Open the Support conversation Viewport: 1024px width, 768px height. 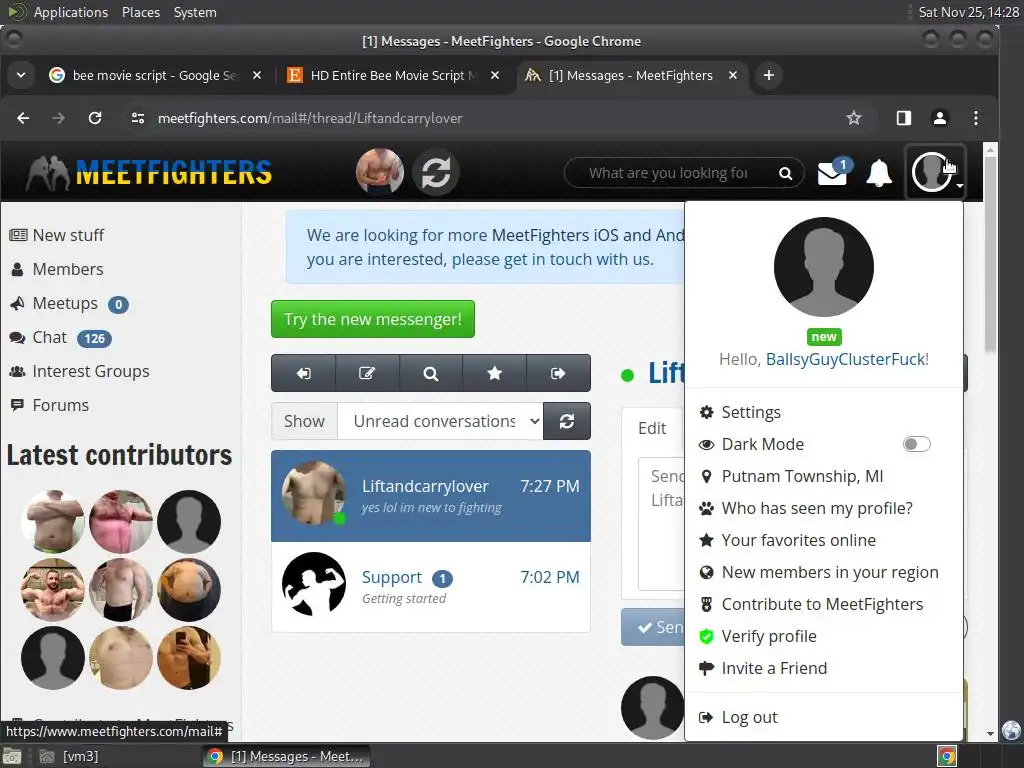(431, 586)
